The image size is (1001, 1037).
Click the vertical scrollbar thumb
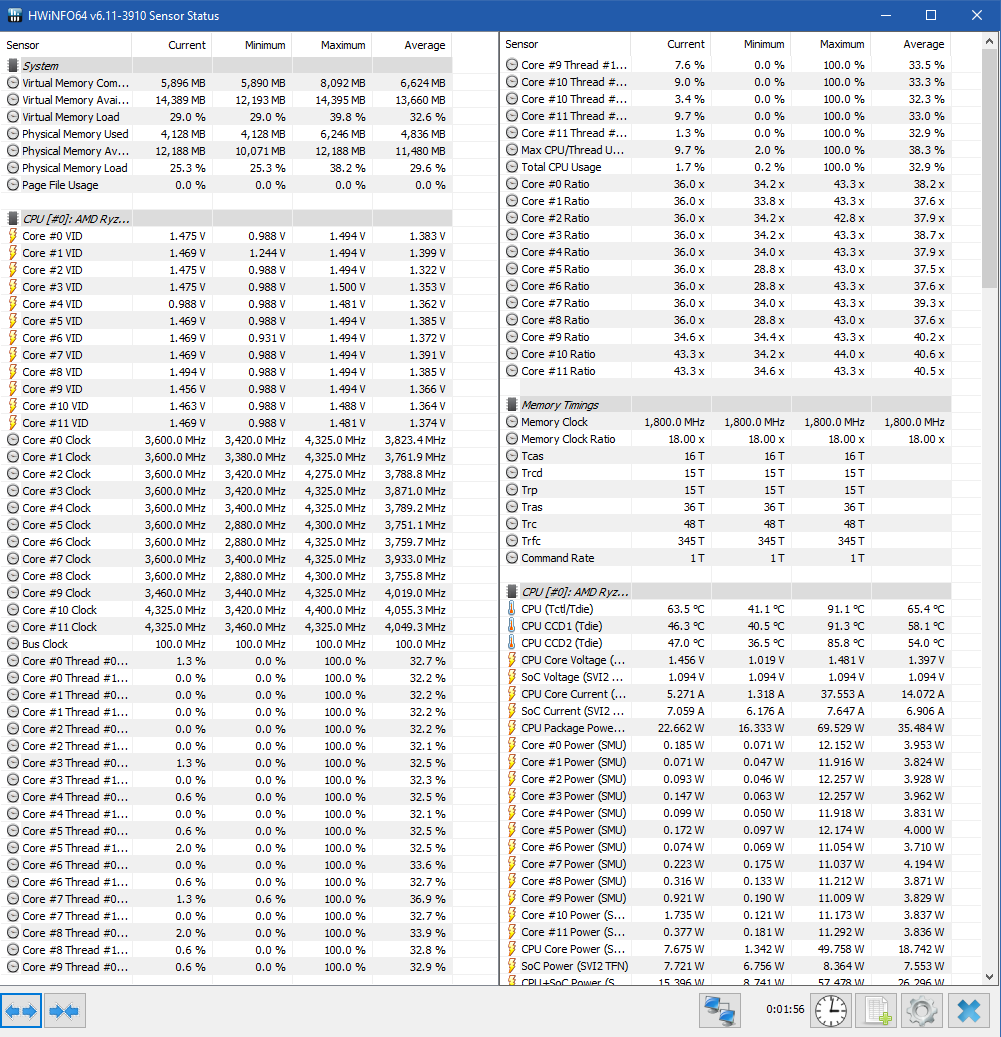pyautogui.click(x=989, y=169)
